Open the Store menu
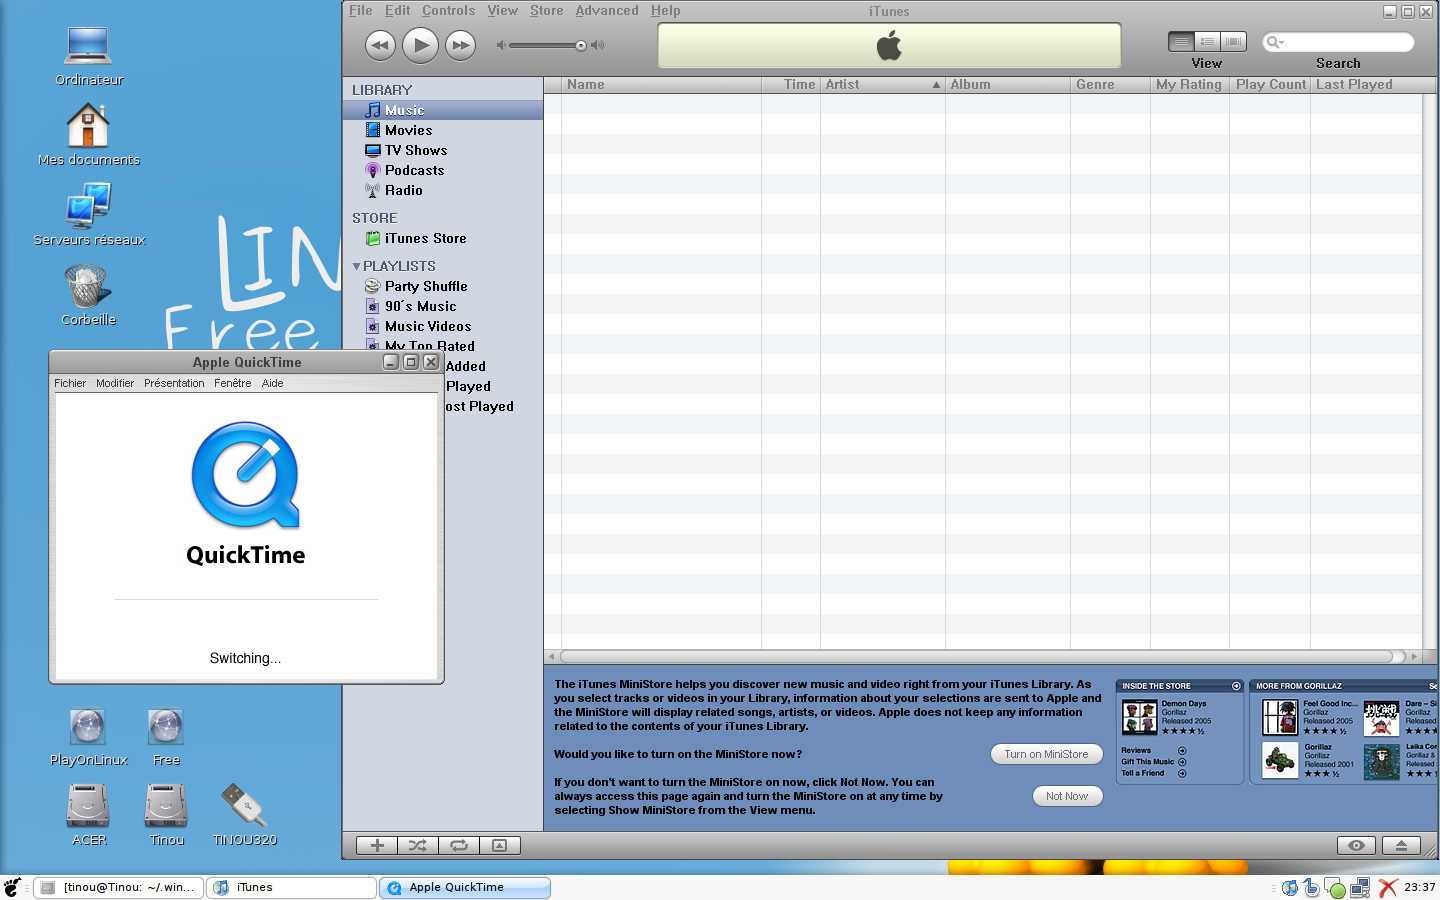 (x=546, y=10)
